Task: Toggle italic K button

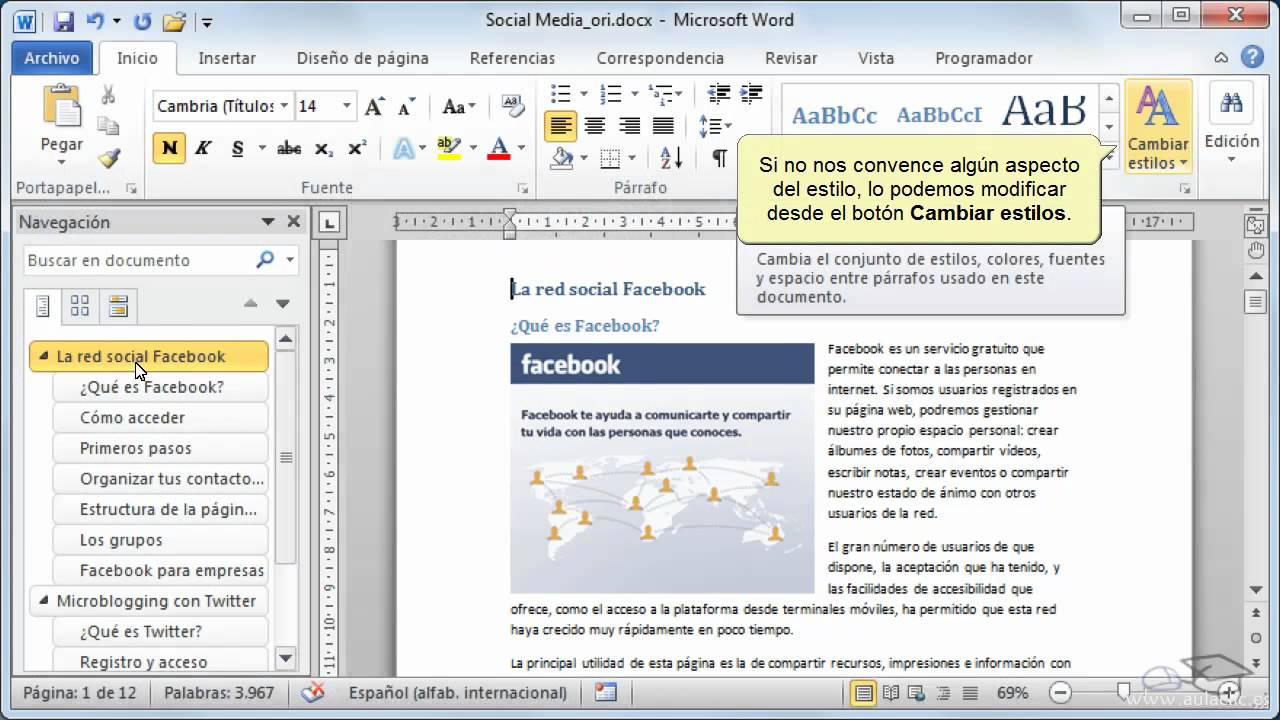Action: coord(203,149)
